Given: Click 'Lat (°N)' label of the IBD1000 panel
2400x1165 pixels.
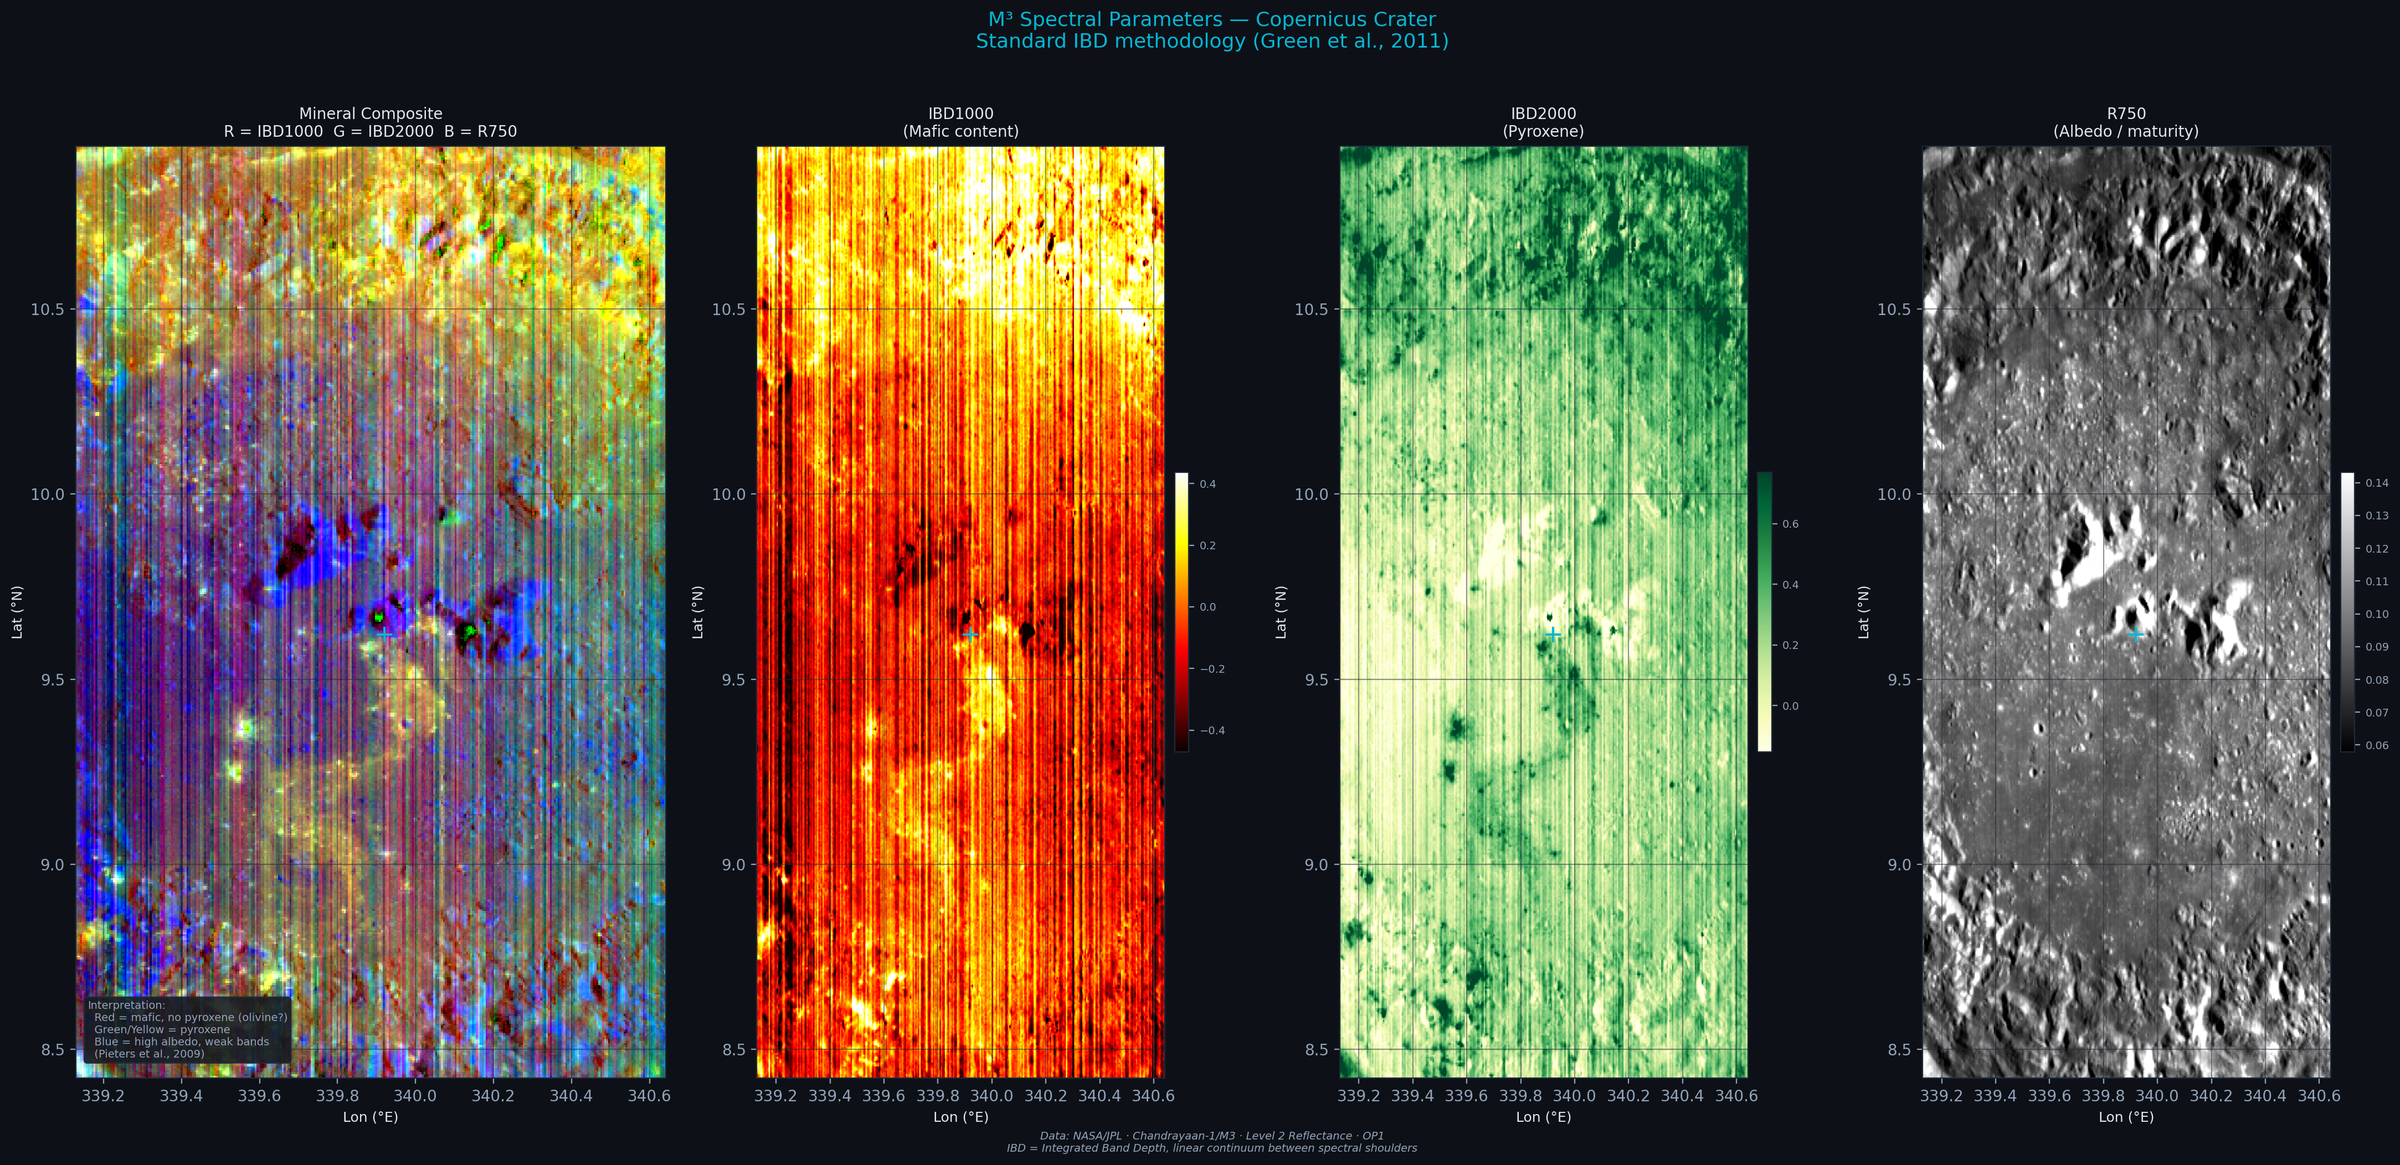Looking at the screenshot, I should tap(698, 612).
